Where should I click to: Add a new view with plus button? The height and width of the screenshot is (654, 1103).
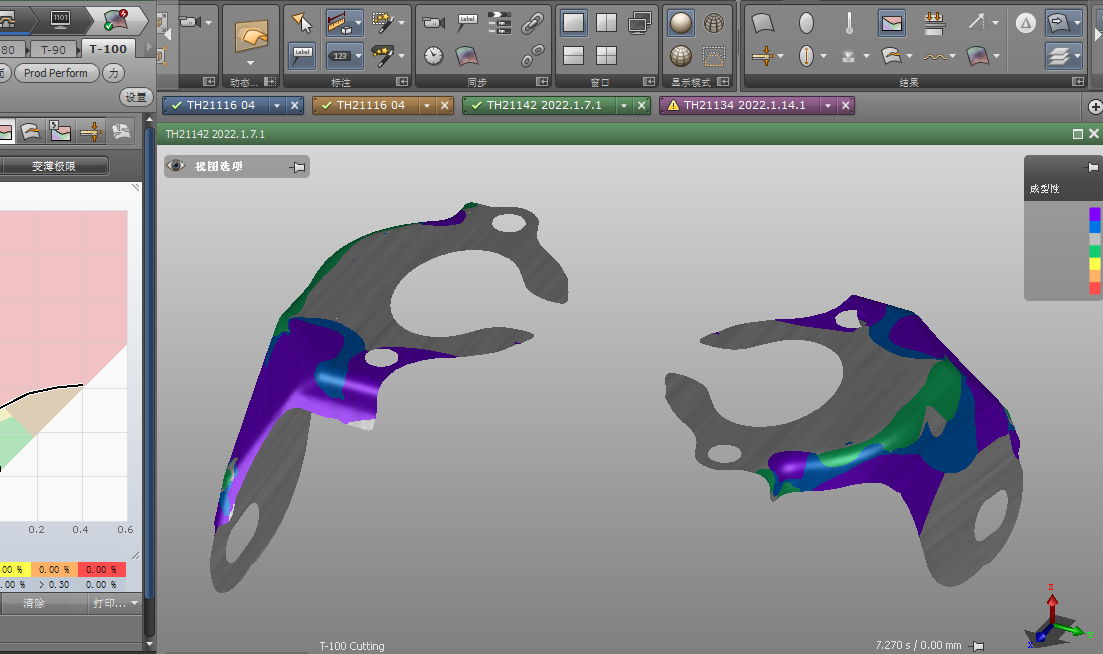coord(1095,107)
